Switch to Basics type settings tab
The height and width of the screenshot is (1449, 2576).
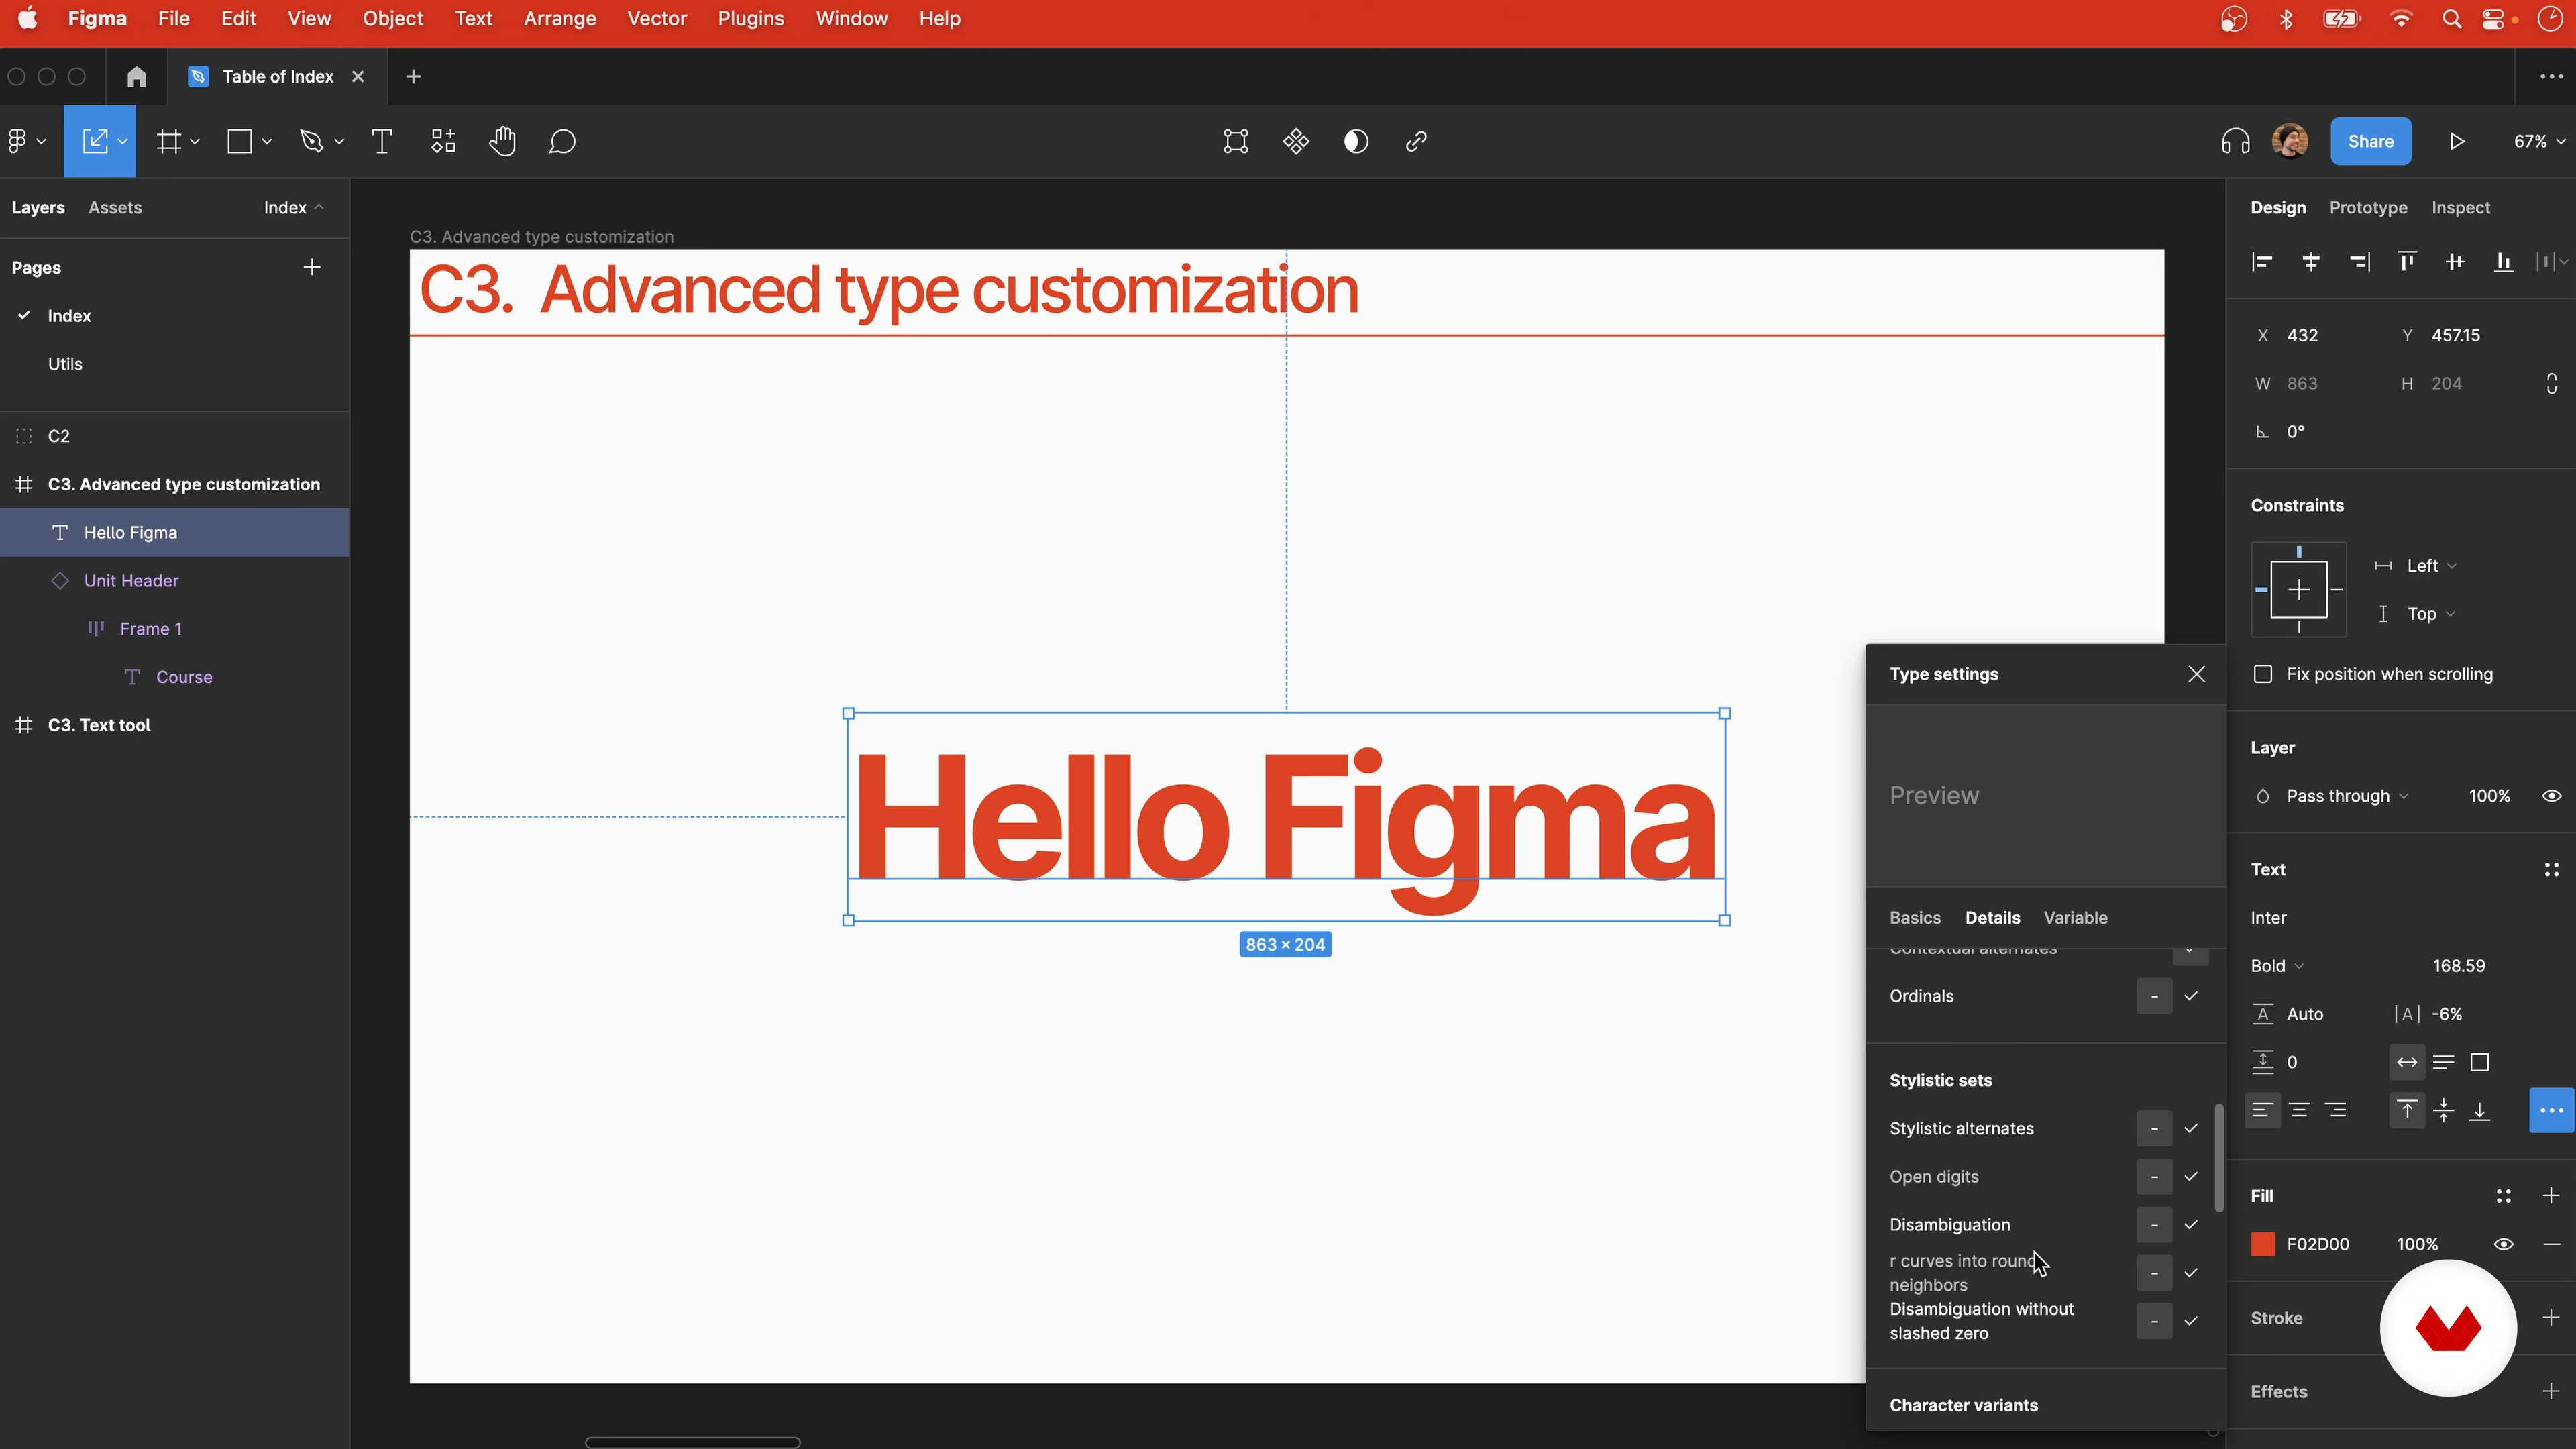click(1915, 918)
